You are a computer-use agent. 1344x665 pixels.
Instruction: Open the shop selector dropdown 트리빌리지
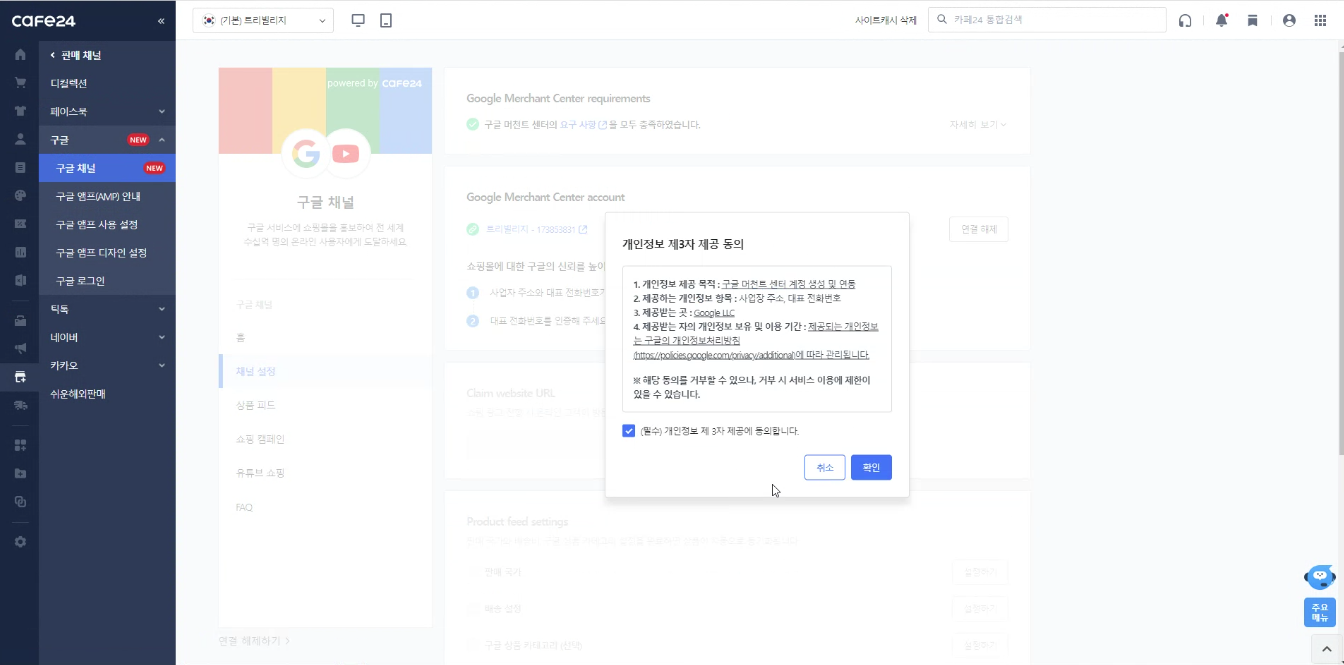point(263,20)
